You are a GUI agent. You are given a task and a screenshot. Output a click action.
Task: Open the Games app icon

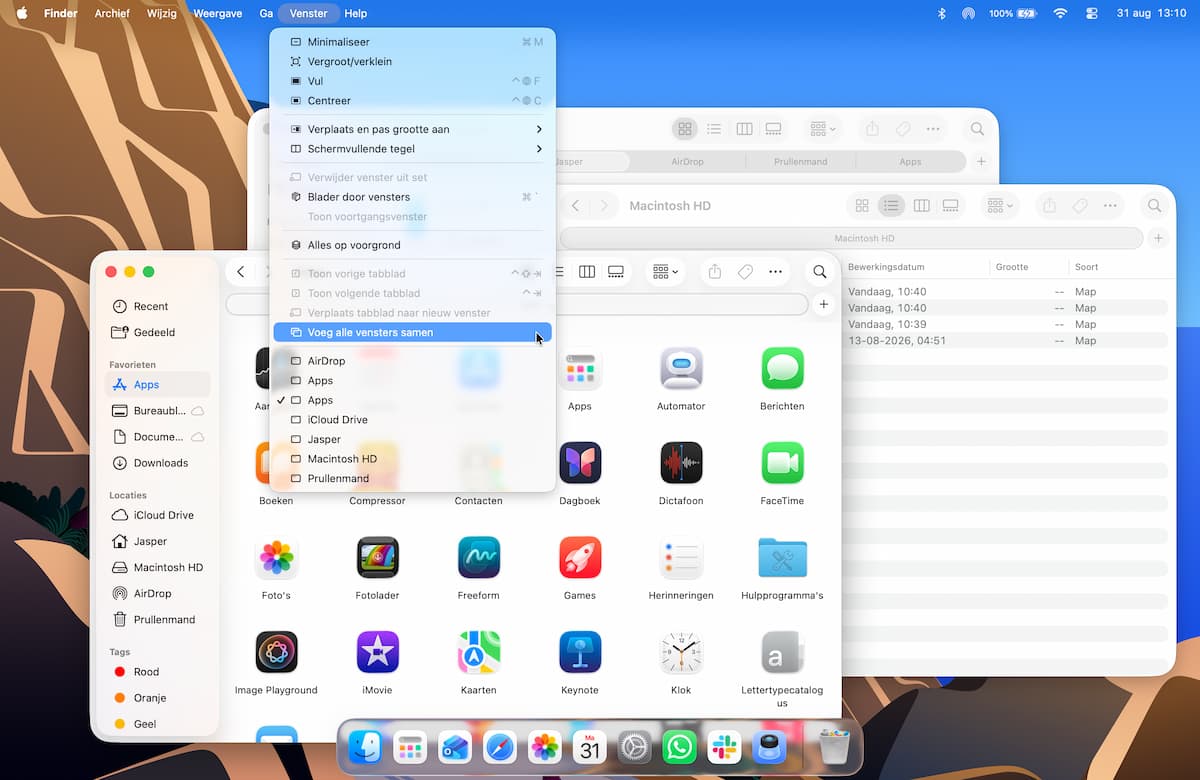580,558
